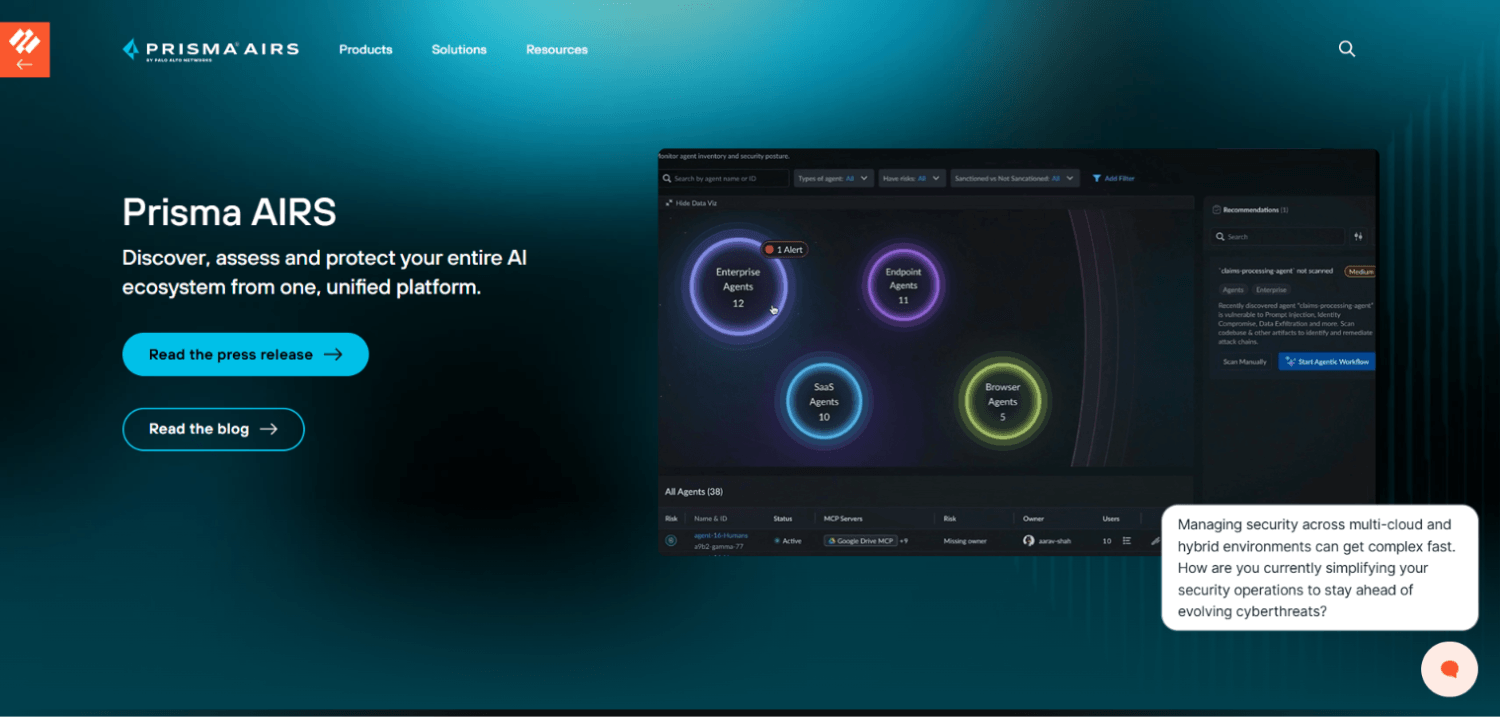Click the Hide Data Viz collapse icon
Screen dimensions: 1500x717
(669, 203)
